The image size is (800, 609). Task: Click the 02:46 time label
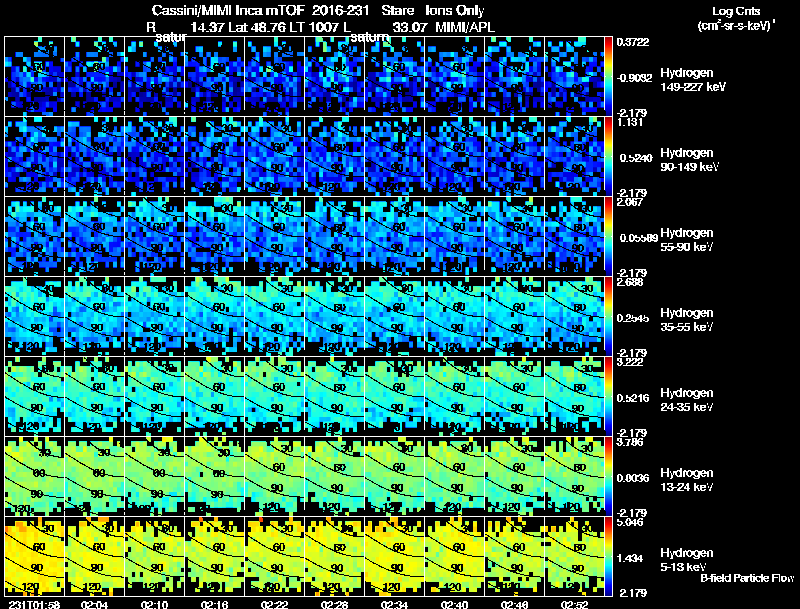pyautogui.click(x=514, y=604)
